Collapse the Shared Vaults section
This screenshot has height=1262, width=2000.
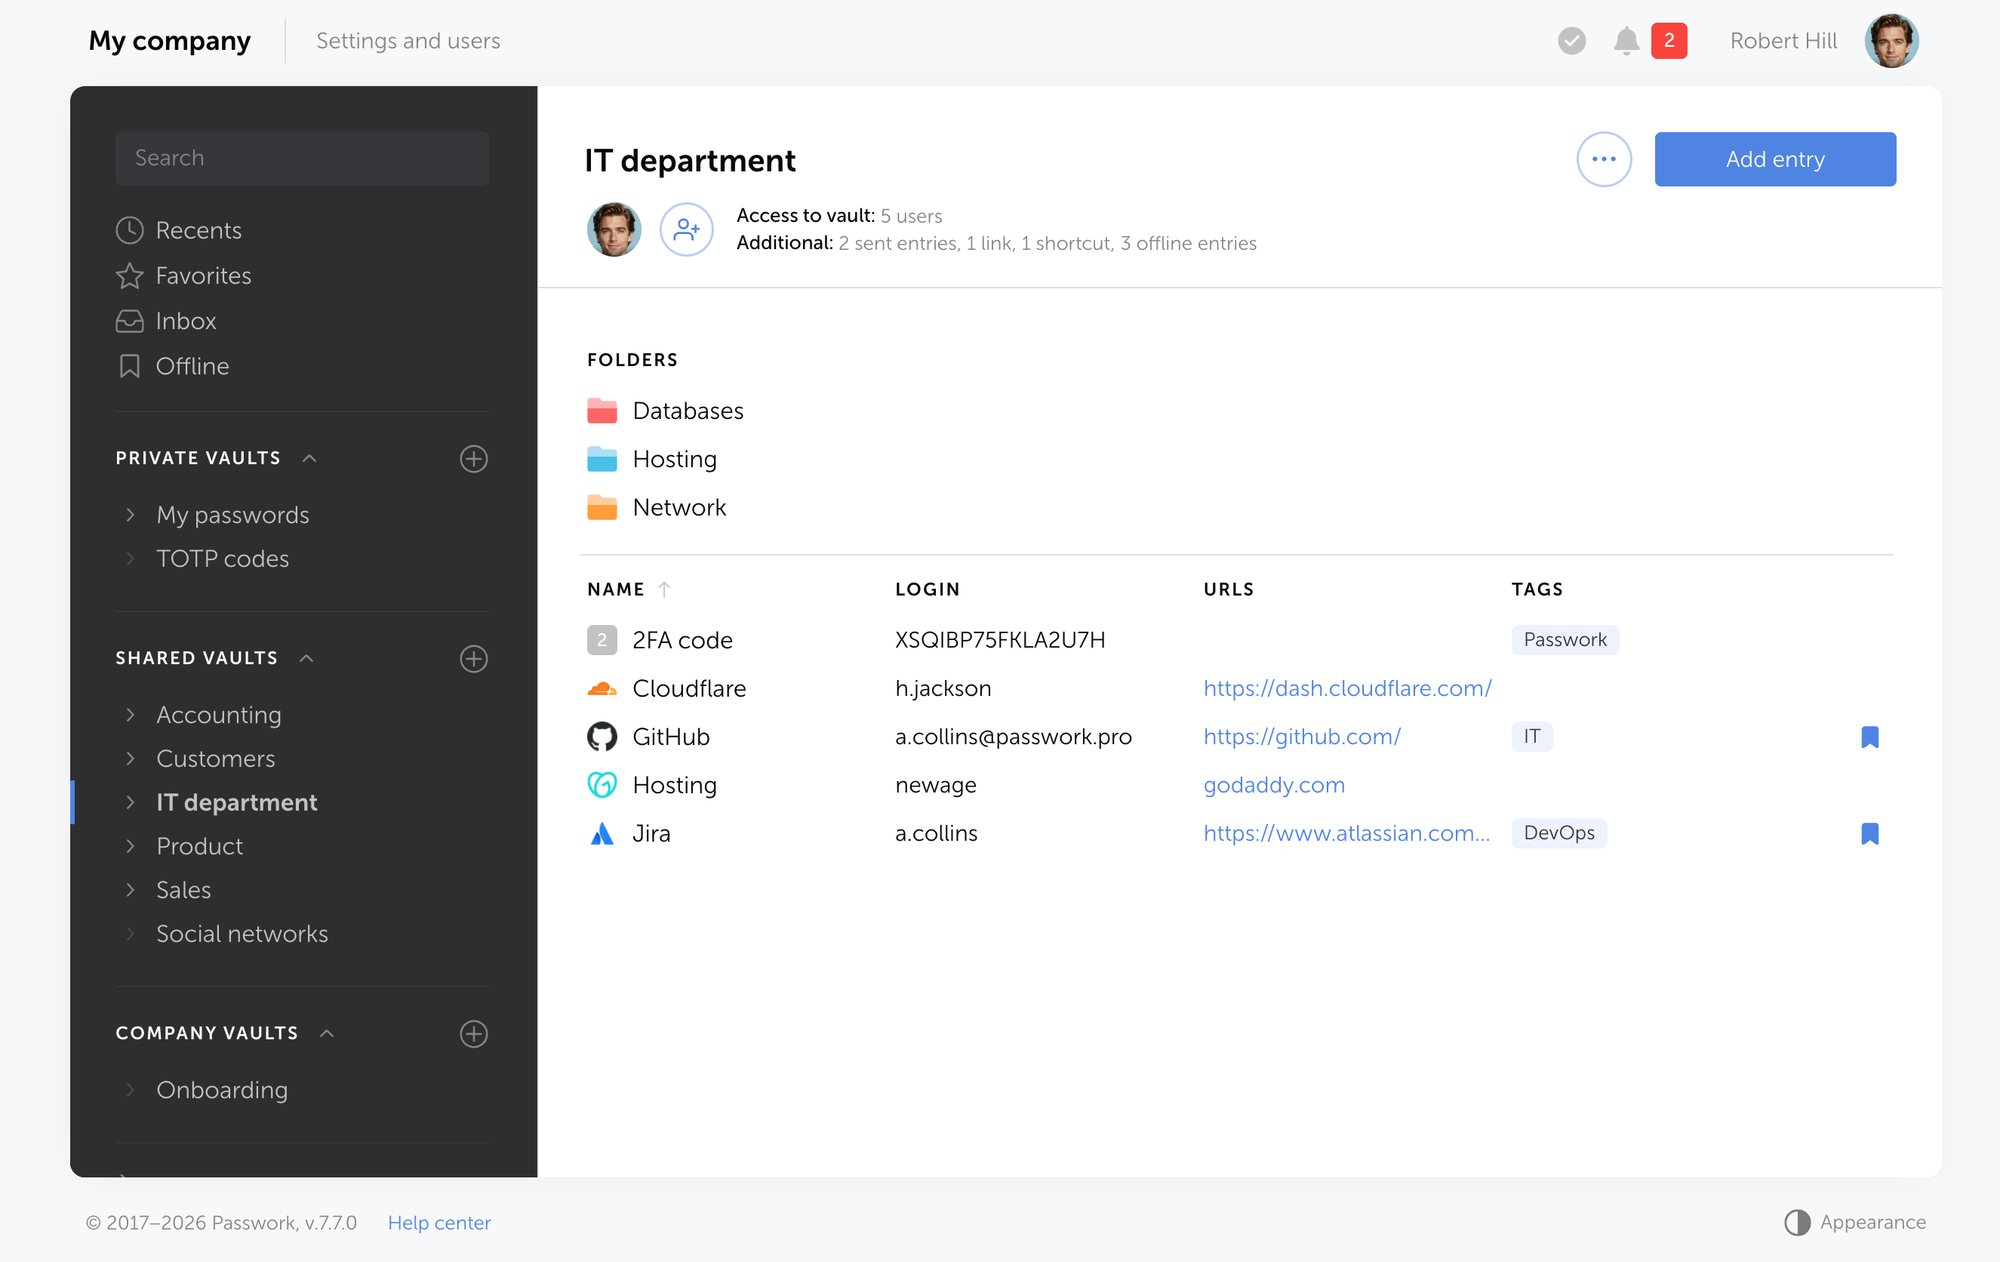coord(307,658)
